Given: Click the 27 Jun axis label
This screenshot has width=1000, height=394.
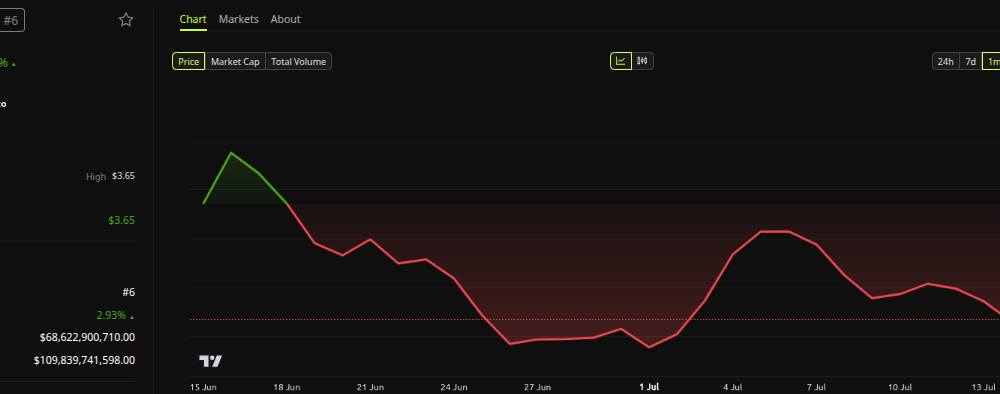Looking at the screenshot, I should point(538,387).
